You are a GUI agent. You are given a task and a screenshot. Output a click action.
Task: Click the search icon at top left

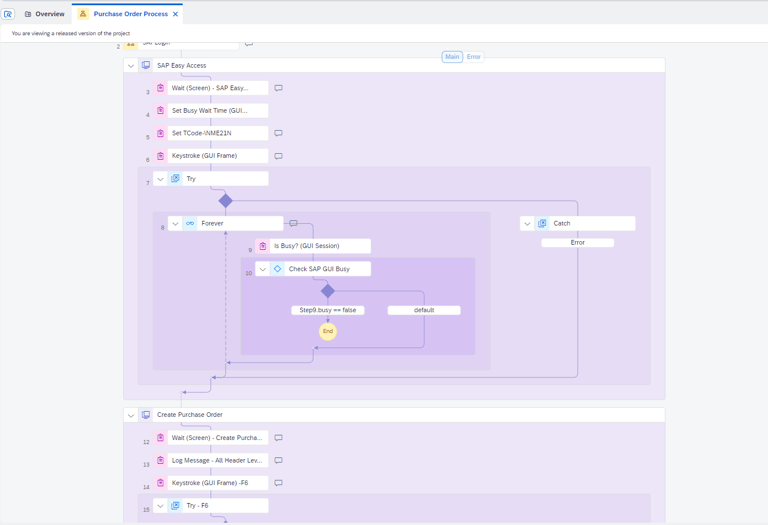(8, 14)
